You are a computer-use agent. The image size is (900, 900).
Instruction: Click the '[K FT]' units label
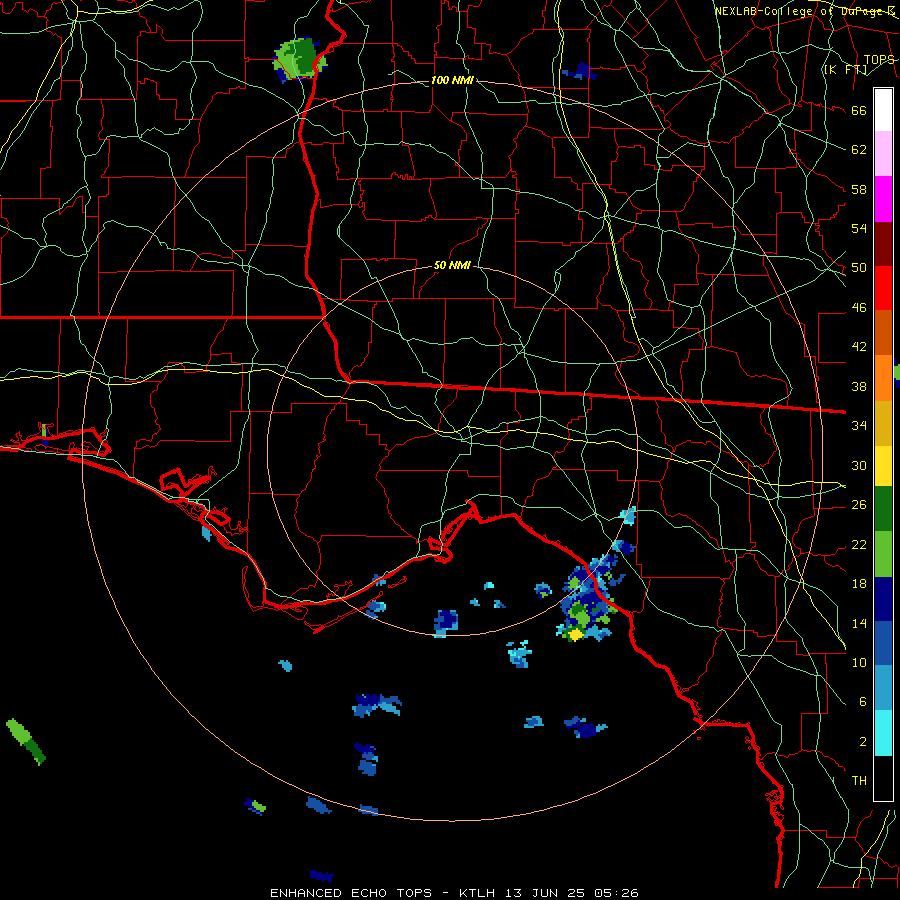pyautogui.click(x=845, y=69)
